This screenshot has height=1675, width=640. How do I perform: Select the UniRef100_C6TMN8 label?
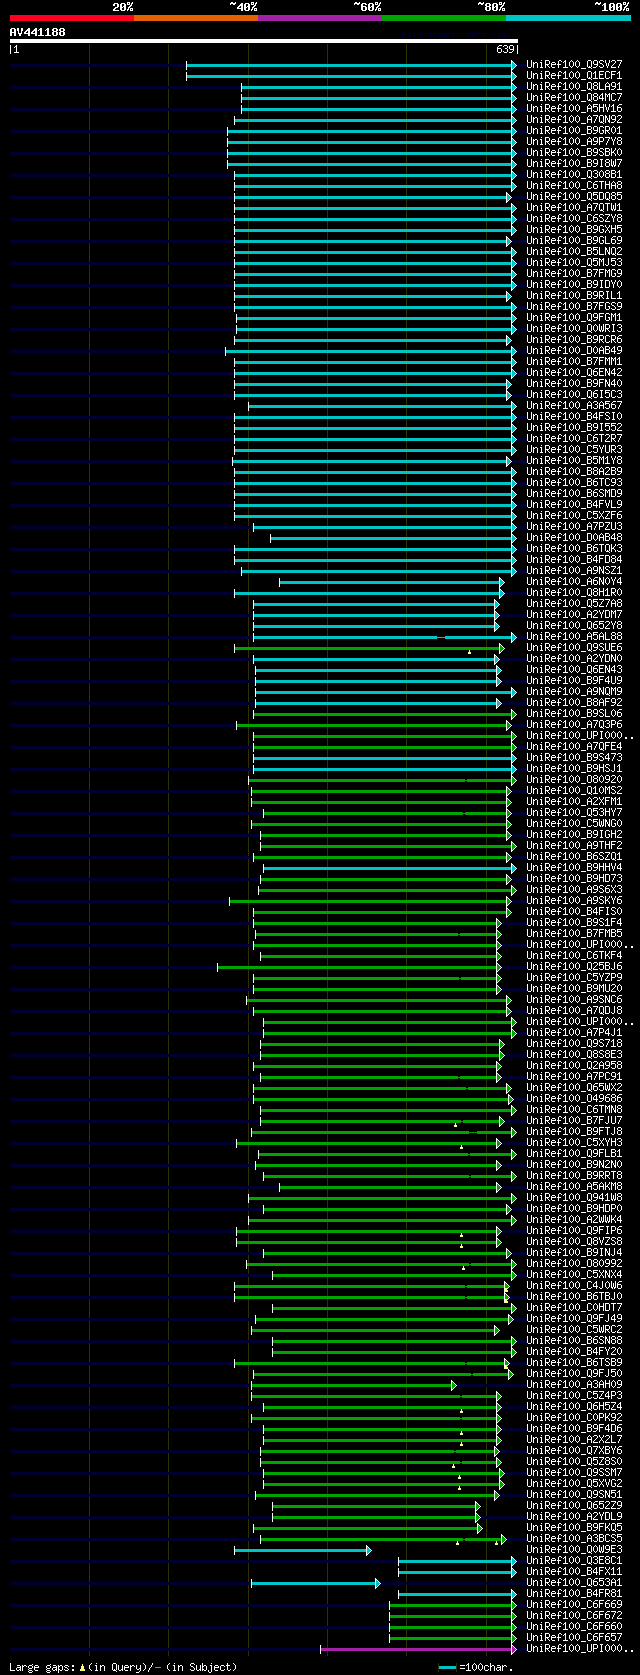[x=574, y=1109]
